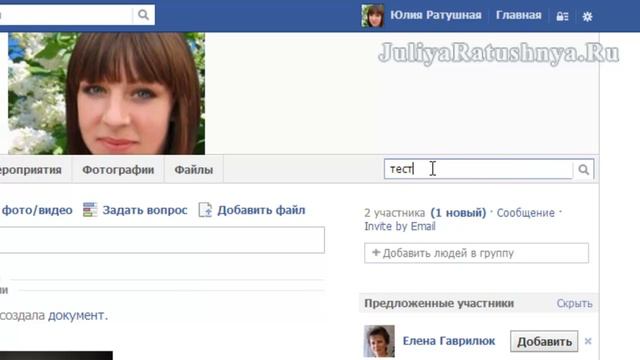Open the документ link in the post
The image size is (640, 360).
pos(76,316)
